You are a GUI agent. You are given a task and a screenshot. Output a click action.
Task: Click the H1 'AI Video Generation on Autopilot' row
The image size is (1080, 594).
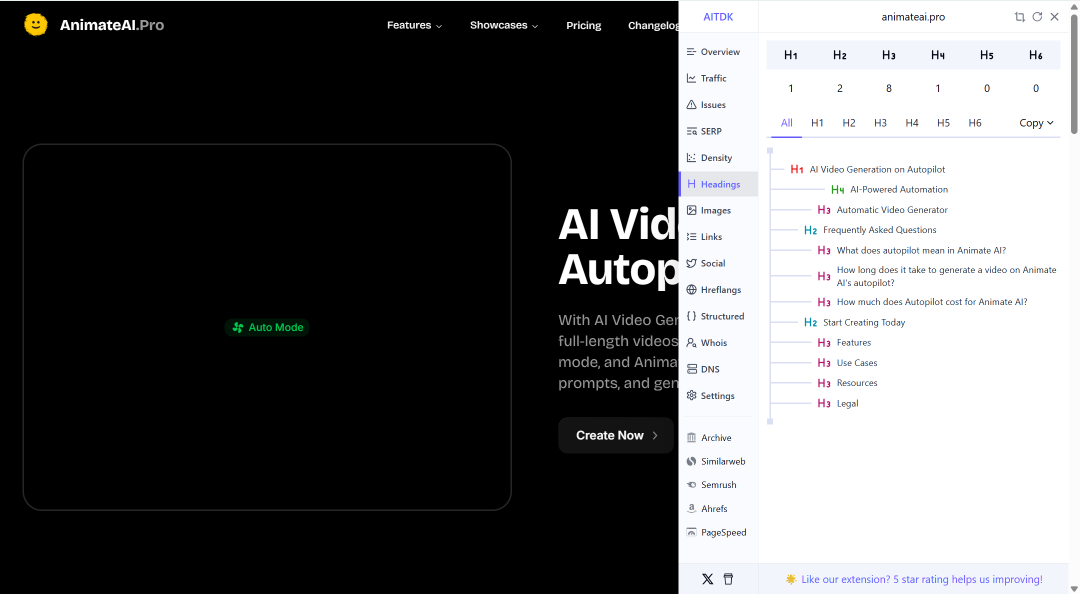point(868,170)
